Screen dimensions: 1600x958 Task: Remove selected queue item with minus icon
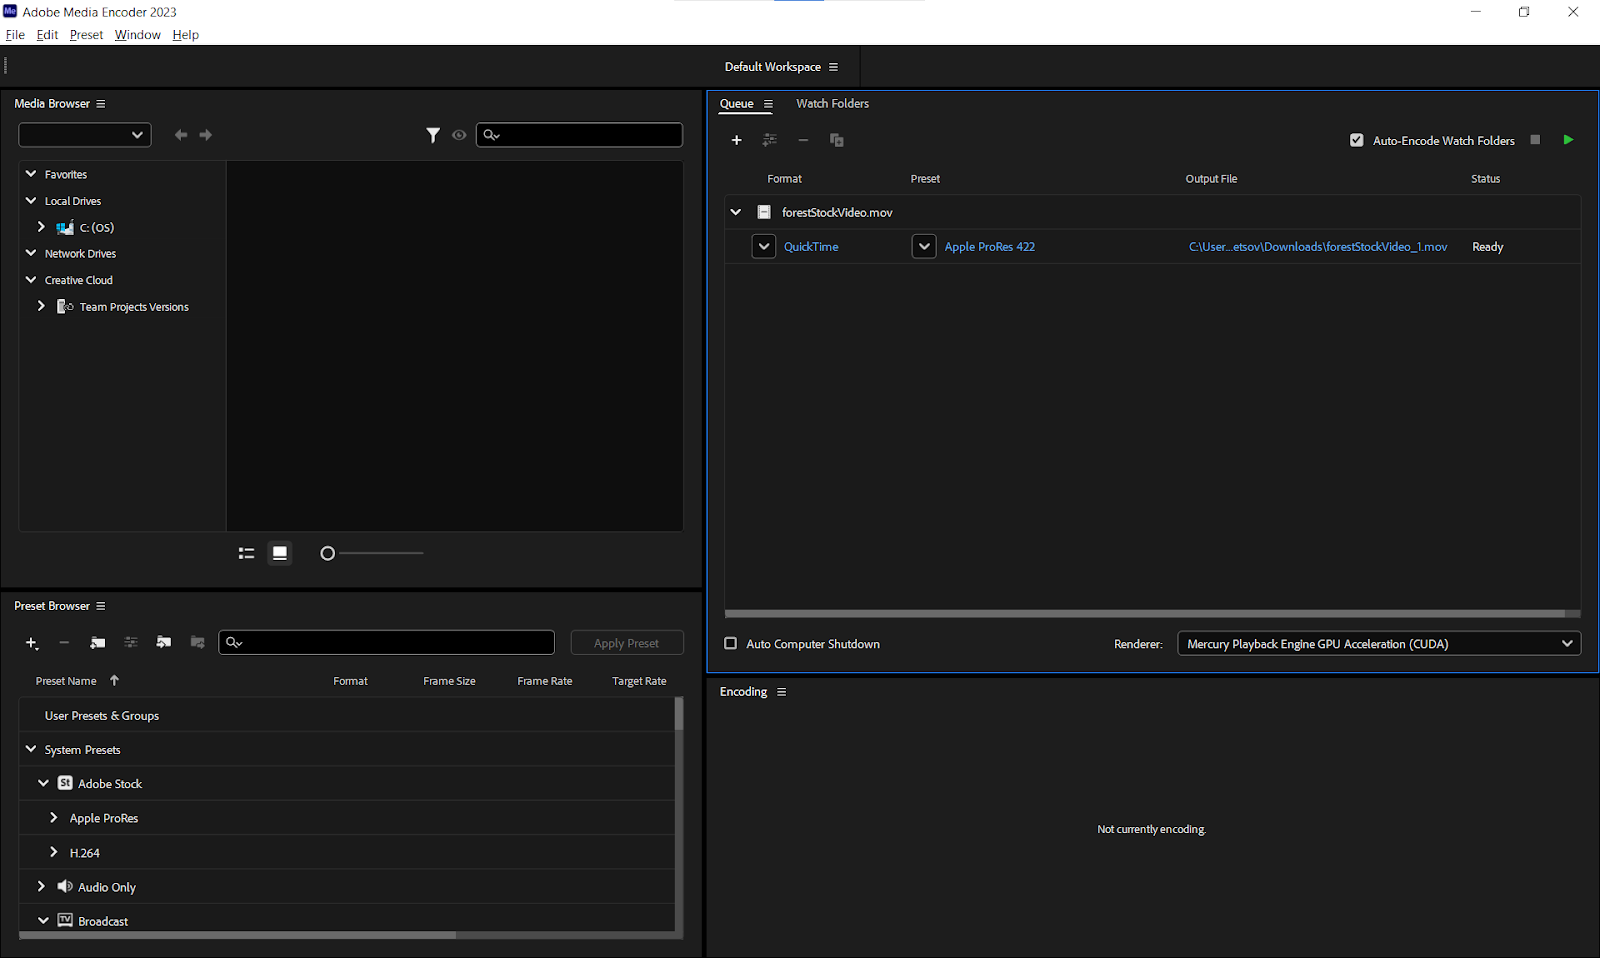coord(803,140)
